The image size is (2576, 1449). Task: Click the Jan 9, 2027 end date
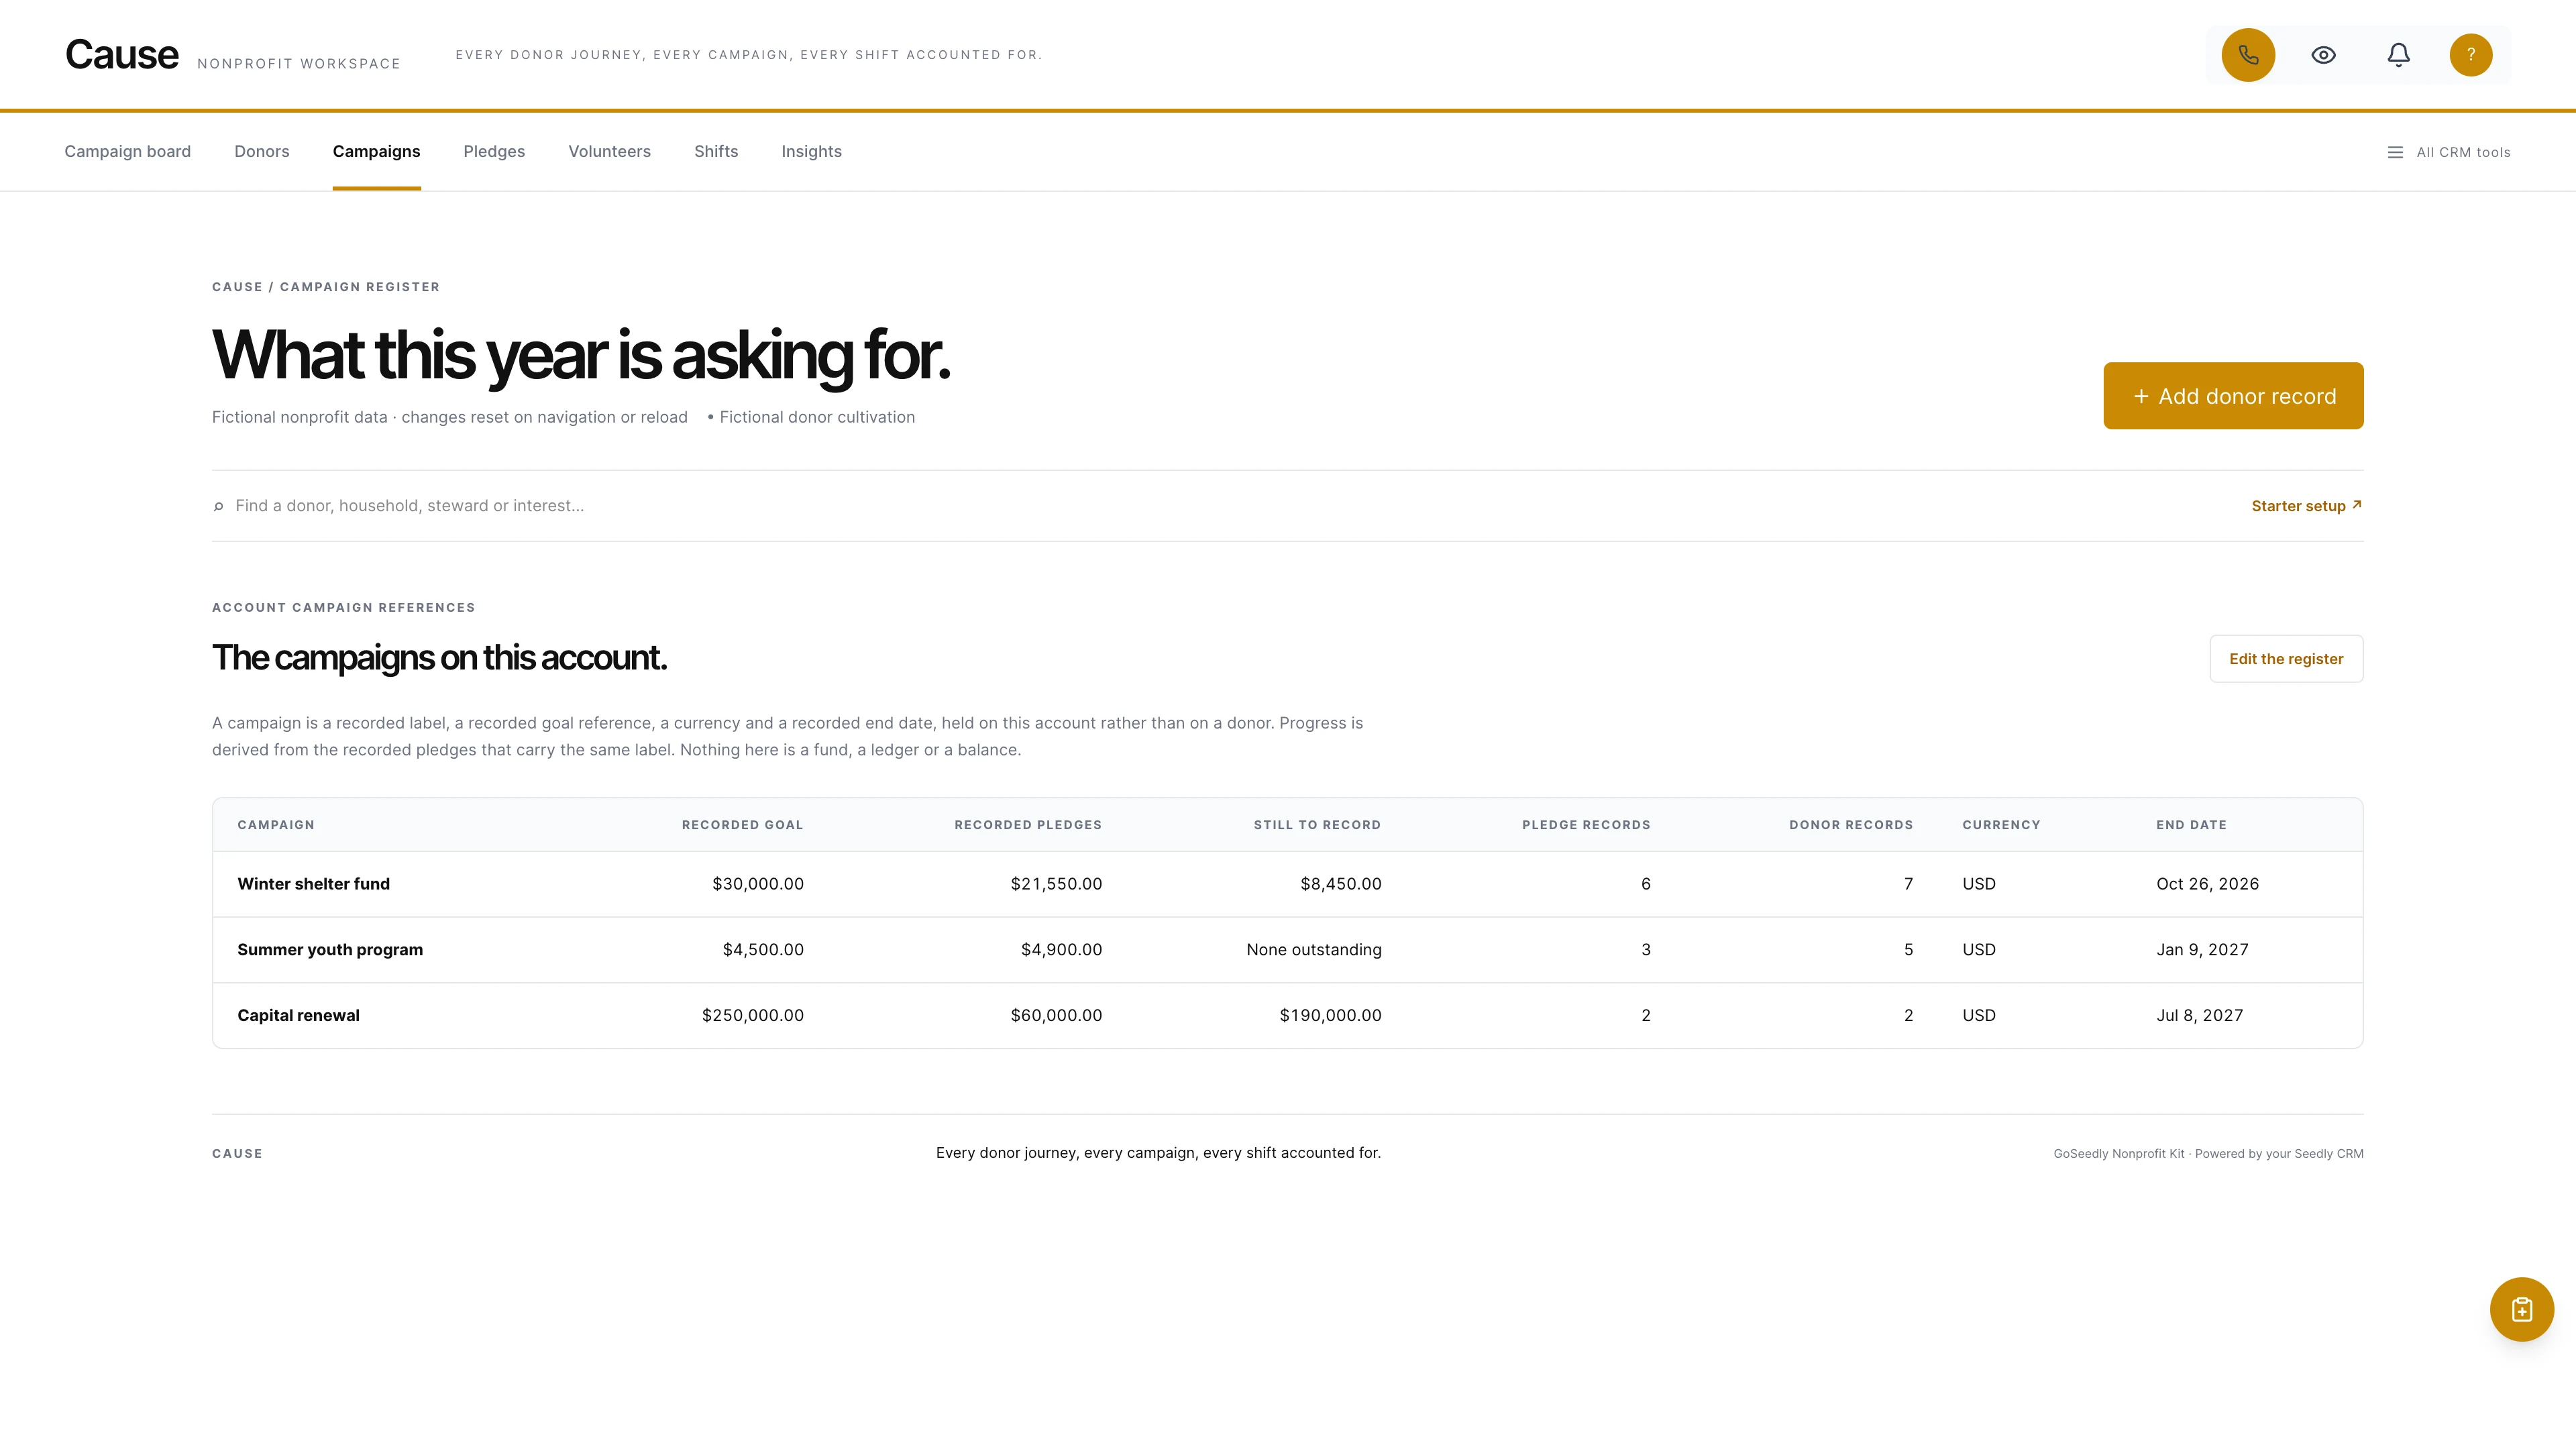2202,950
